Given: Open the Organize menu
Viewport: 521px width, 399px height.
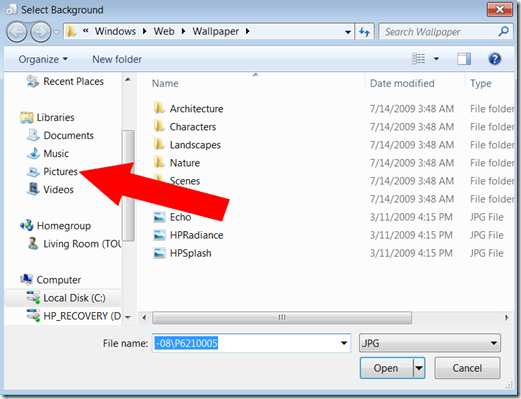Looking at the screenshot, I should 43,59.
